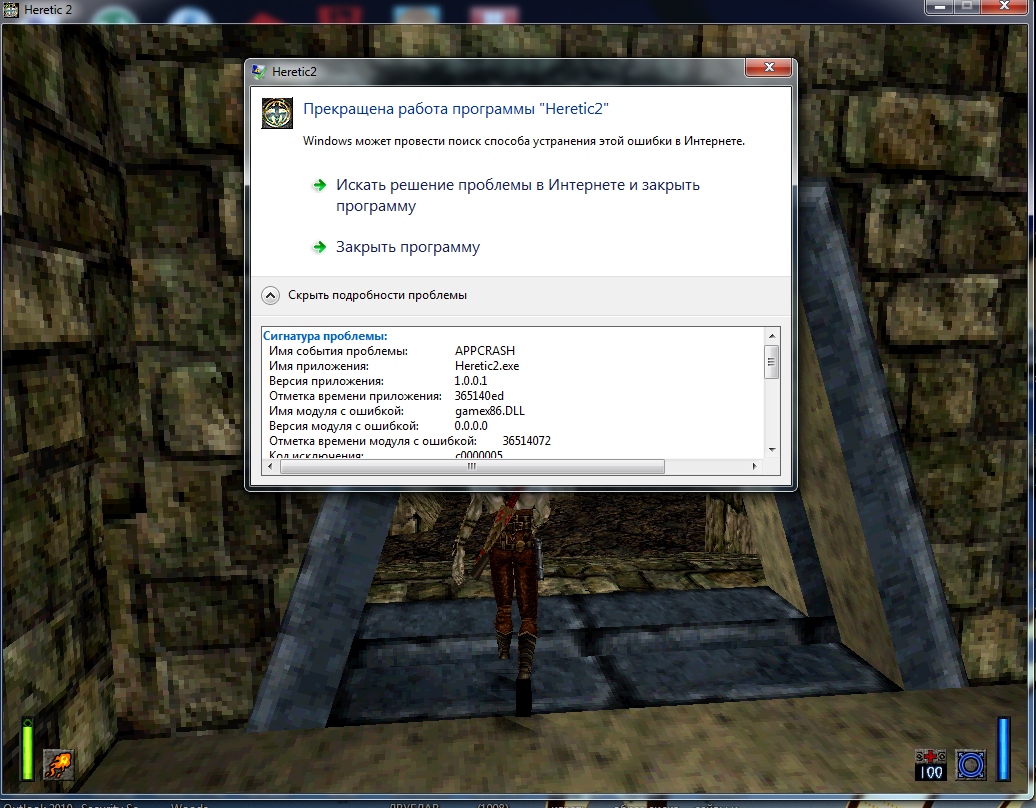Viewport: 1036px width, 808px height.
Task: Maximize the Heretic 2 game window
Action: point(967,7)
